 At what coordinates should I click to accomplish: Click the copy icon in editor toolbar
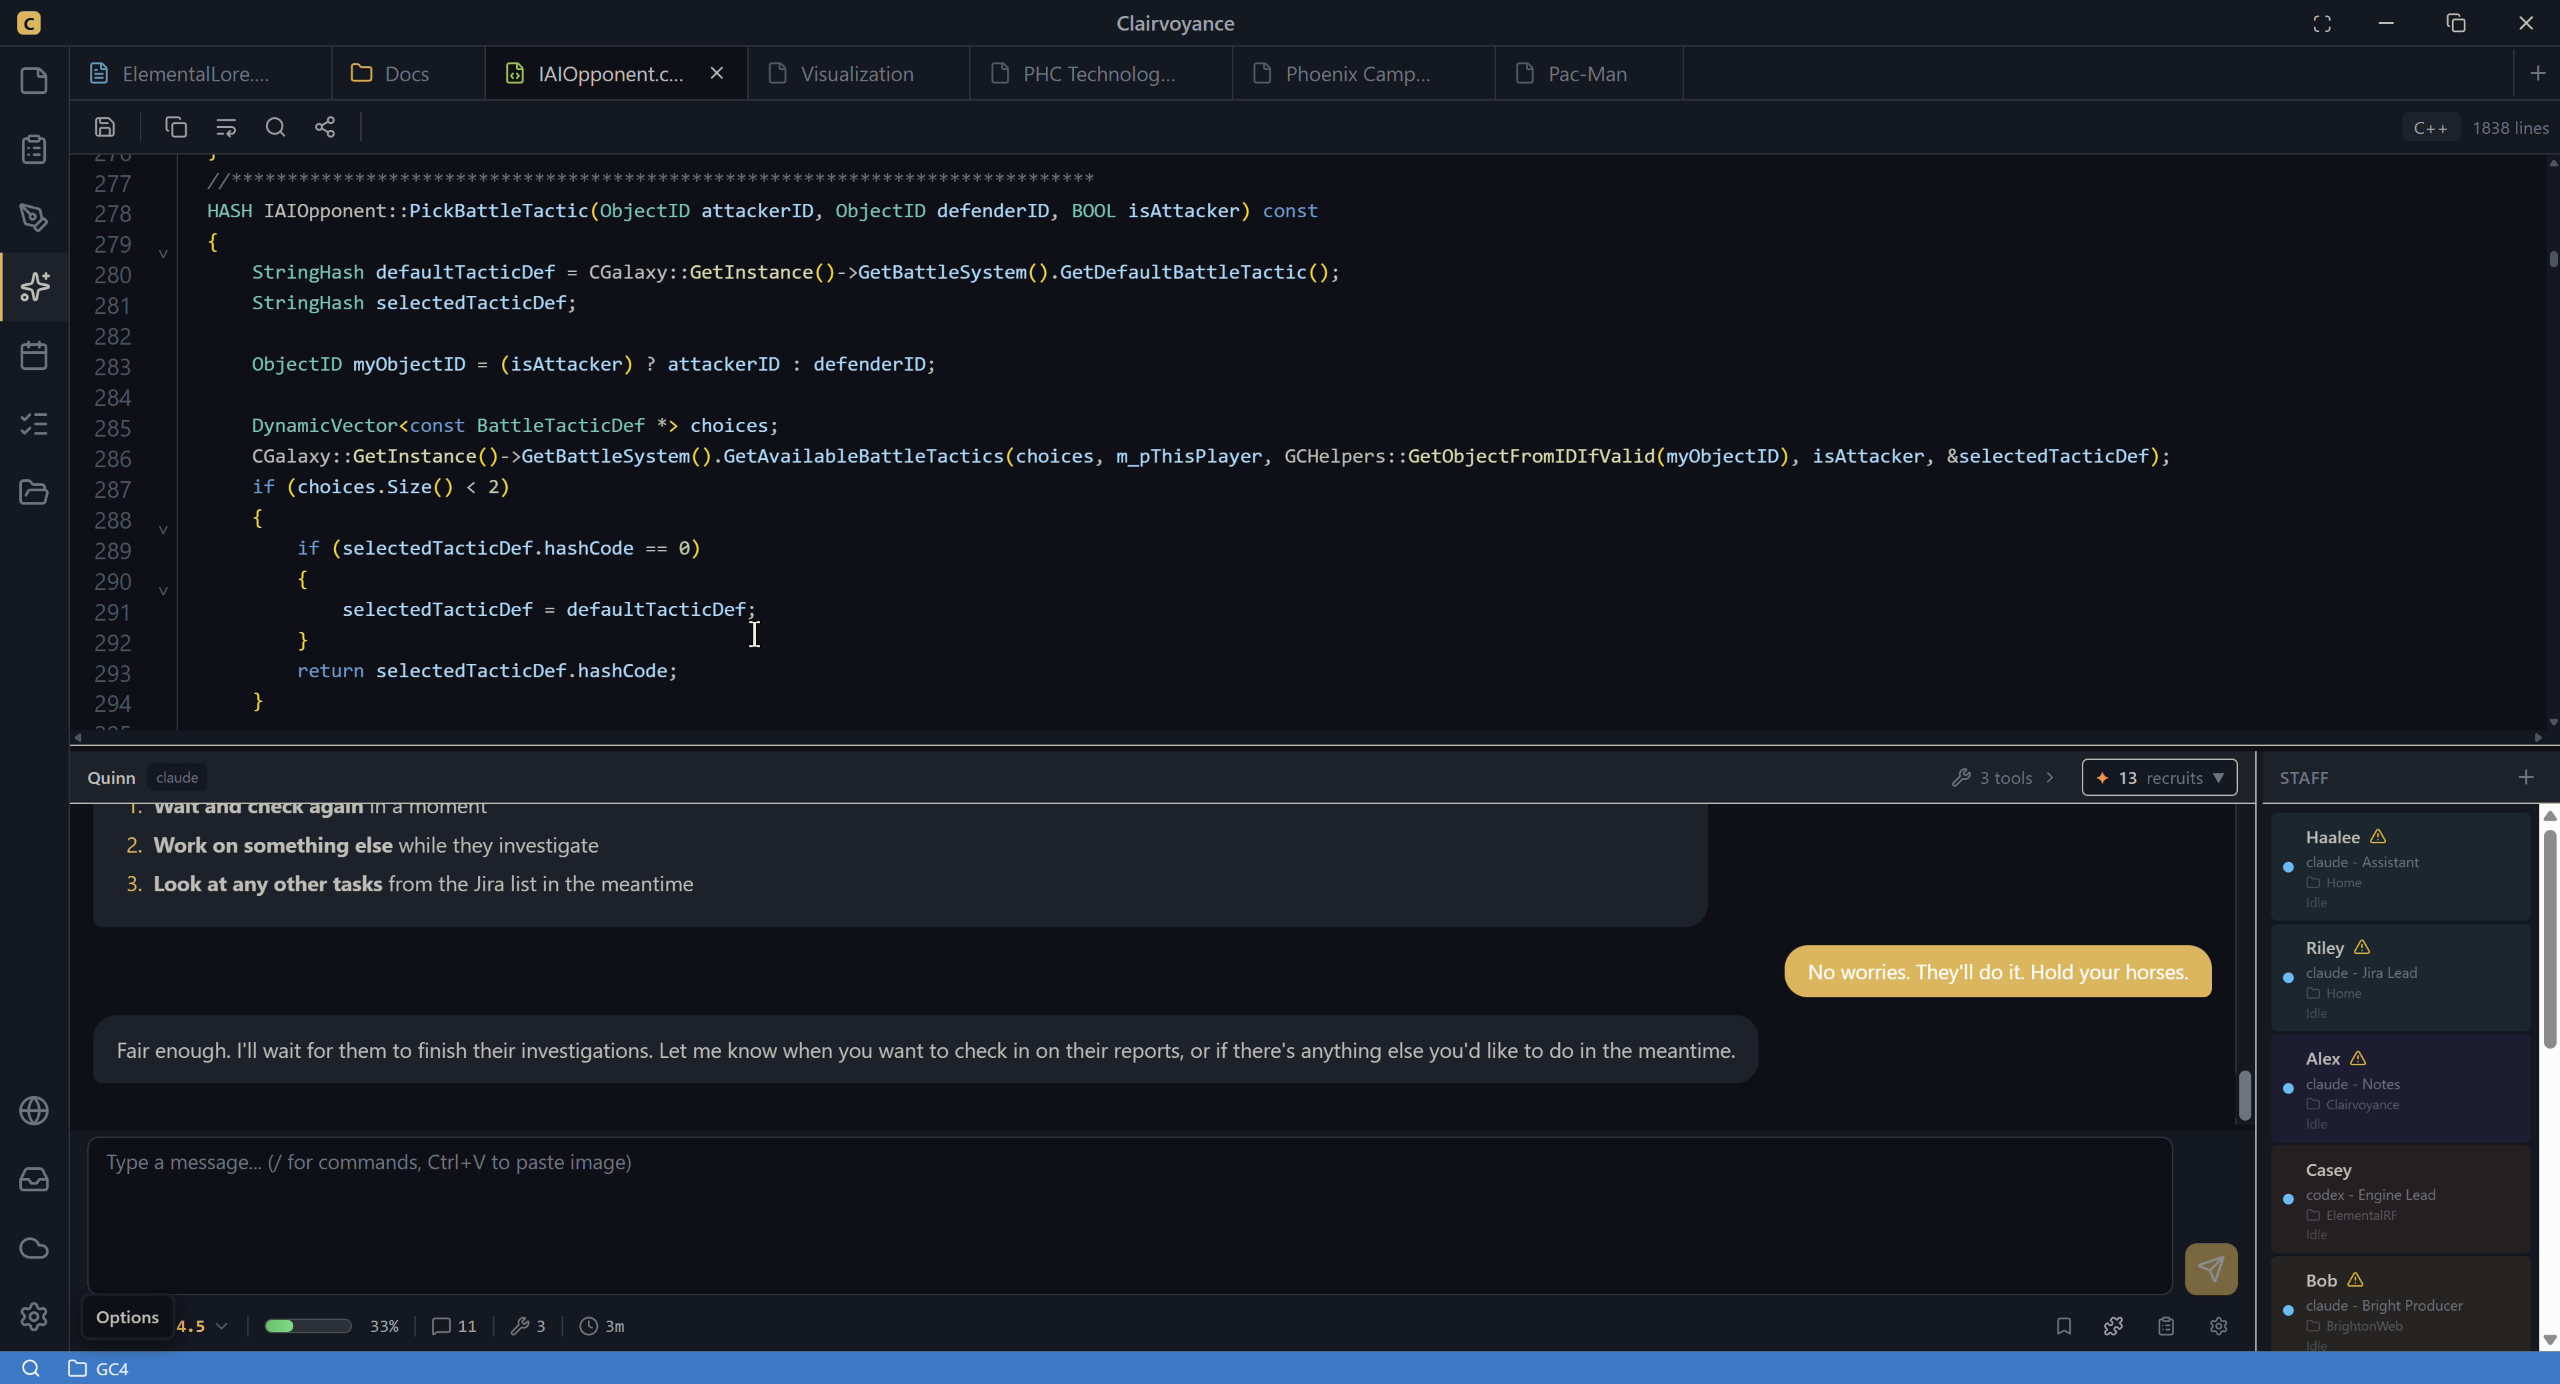[x=176, y=127]
